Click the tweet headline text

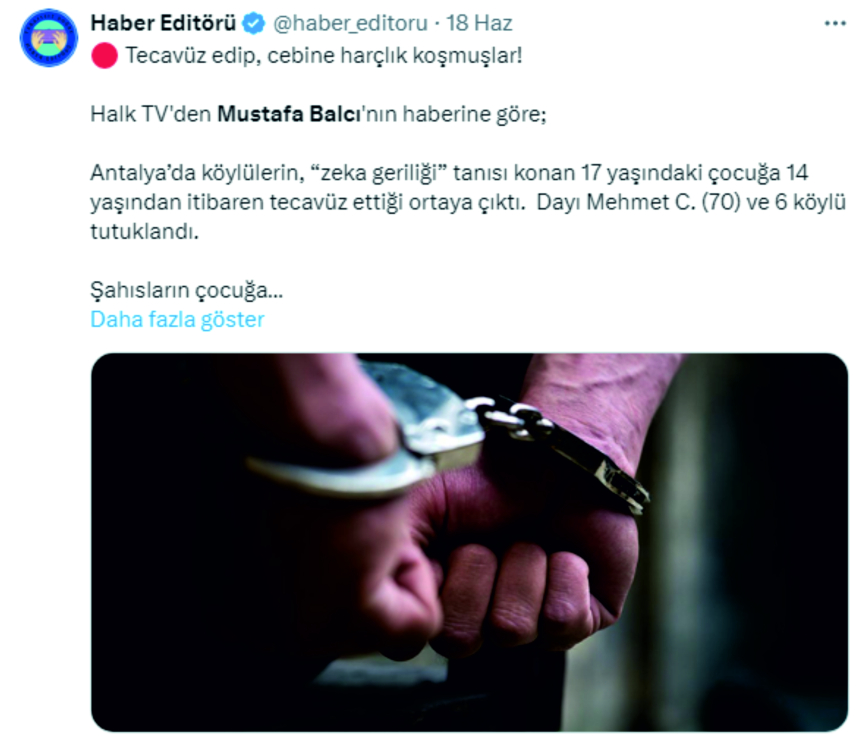tap(324, 56)
